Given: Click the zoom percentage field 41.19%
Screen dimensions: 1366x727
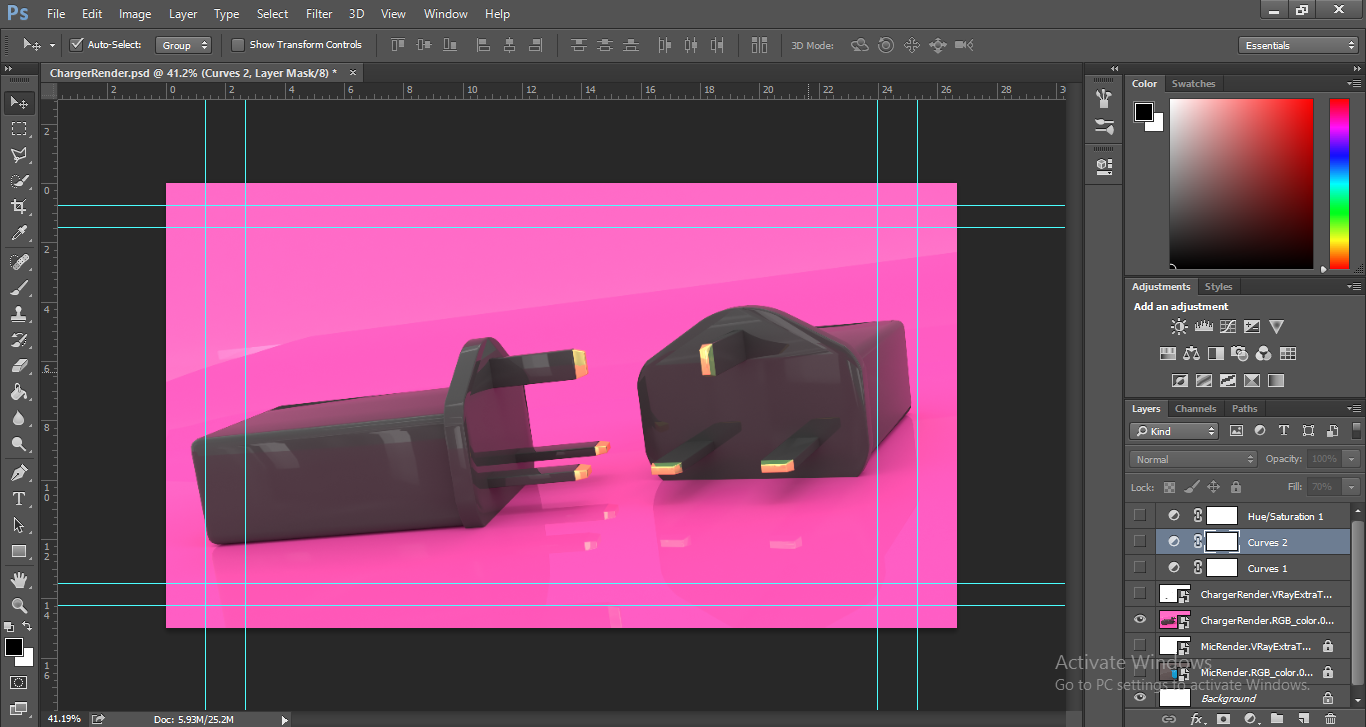Looking at the screenshot, I should pyautogui.click(x=65, y=719).
